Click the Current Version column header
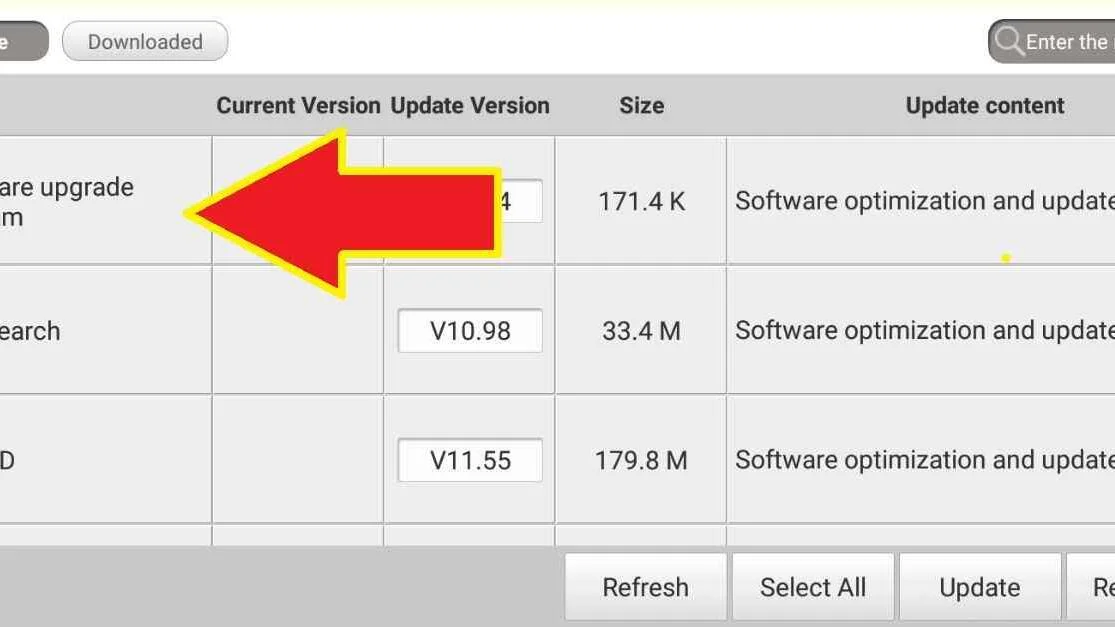 coord(298,105)
